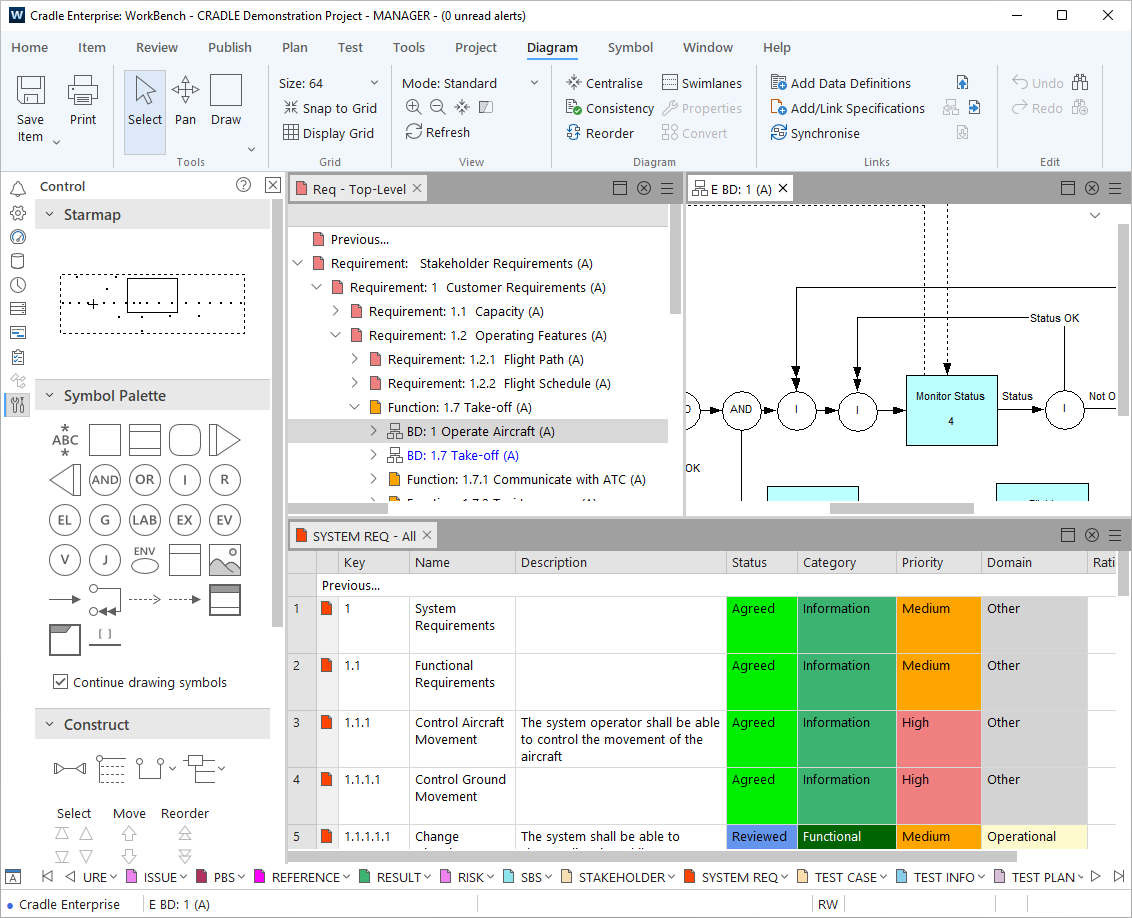Pick the EX symbol in palette

tap(185, 520)
